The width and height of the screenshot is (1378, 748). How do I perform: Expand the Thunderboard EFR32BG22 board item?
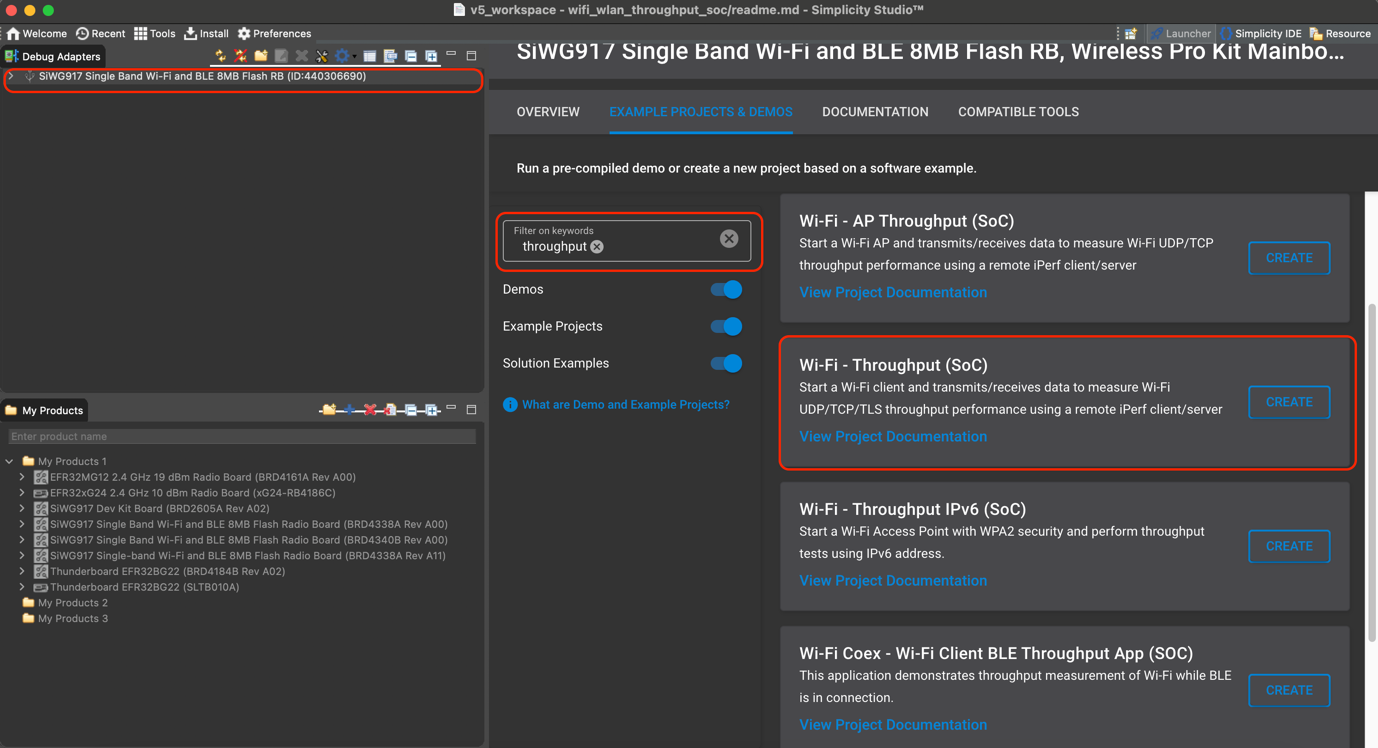click(x=22, y=571)
